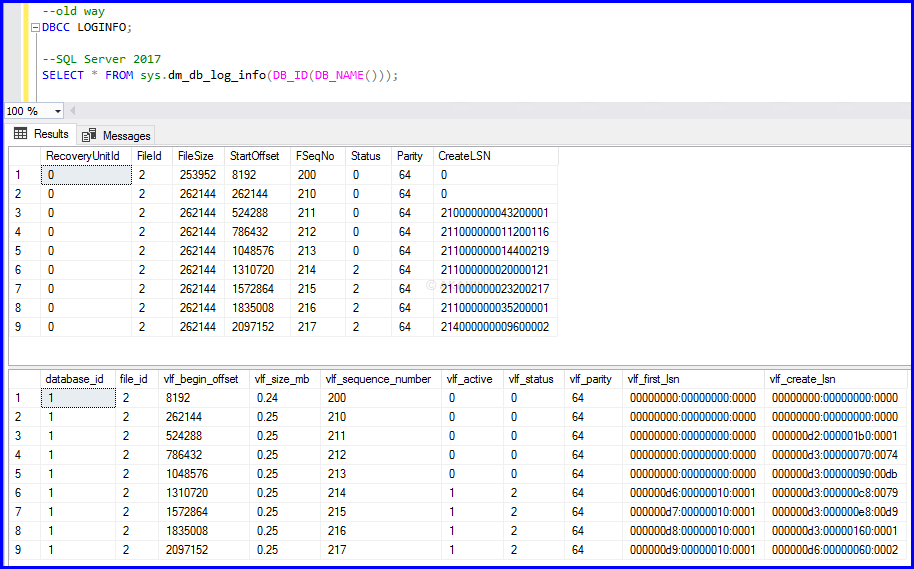The width and height of the screenshot is (914, 569).
Task: Select the CreateLSN column header
Action: point(495,156)
